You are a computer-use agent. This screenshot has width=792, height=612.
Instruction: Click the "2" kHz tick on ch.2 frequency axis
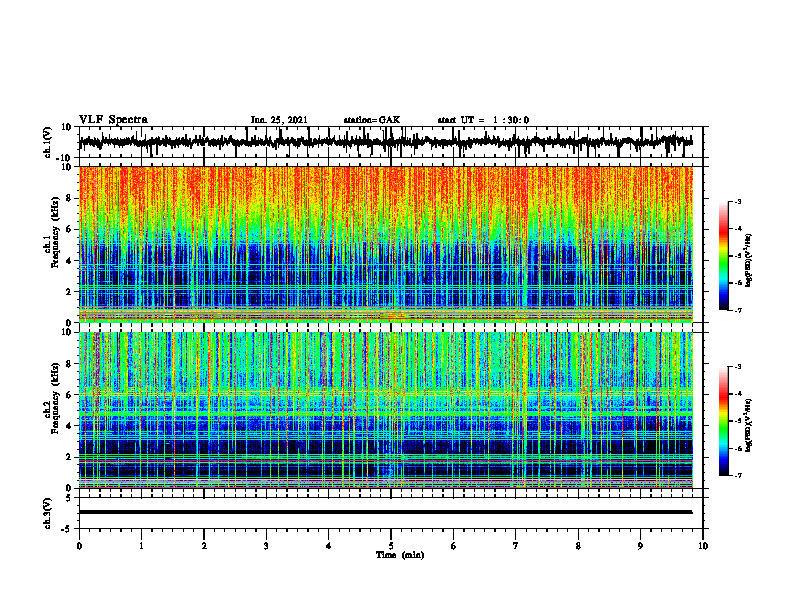(70, 457)
